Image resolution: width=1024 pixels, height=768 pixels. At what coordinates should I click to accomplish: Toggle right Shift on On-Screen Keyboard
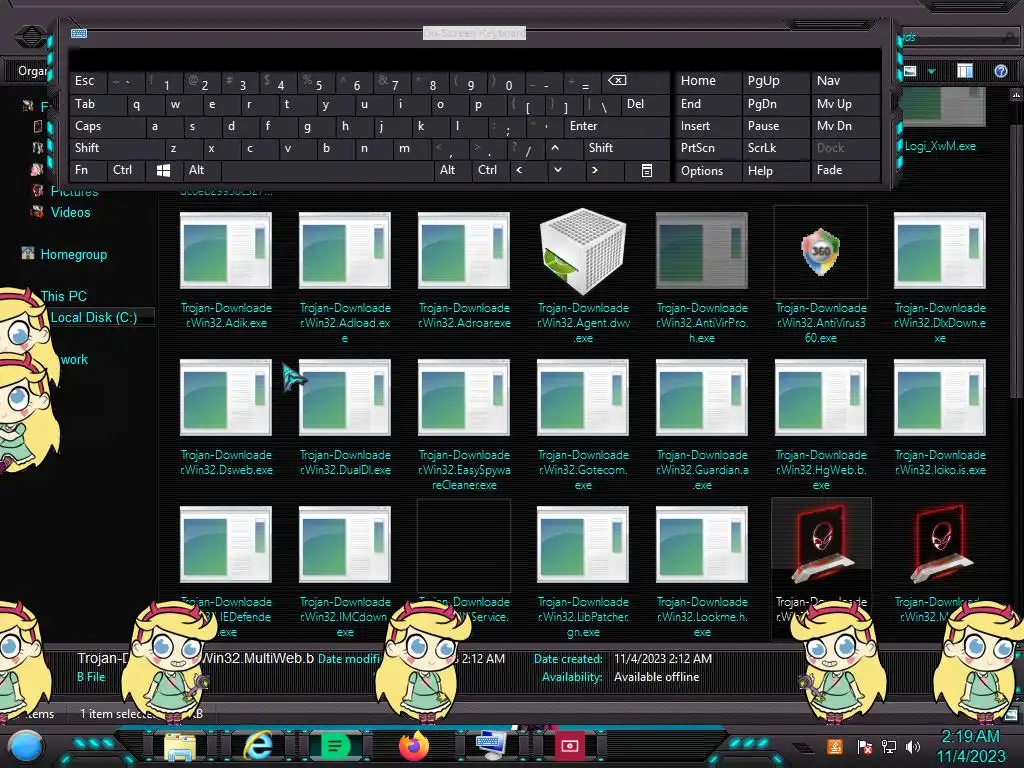click(x=626, y=148)
